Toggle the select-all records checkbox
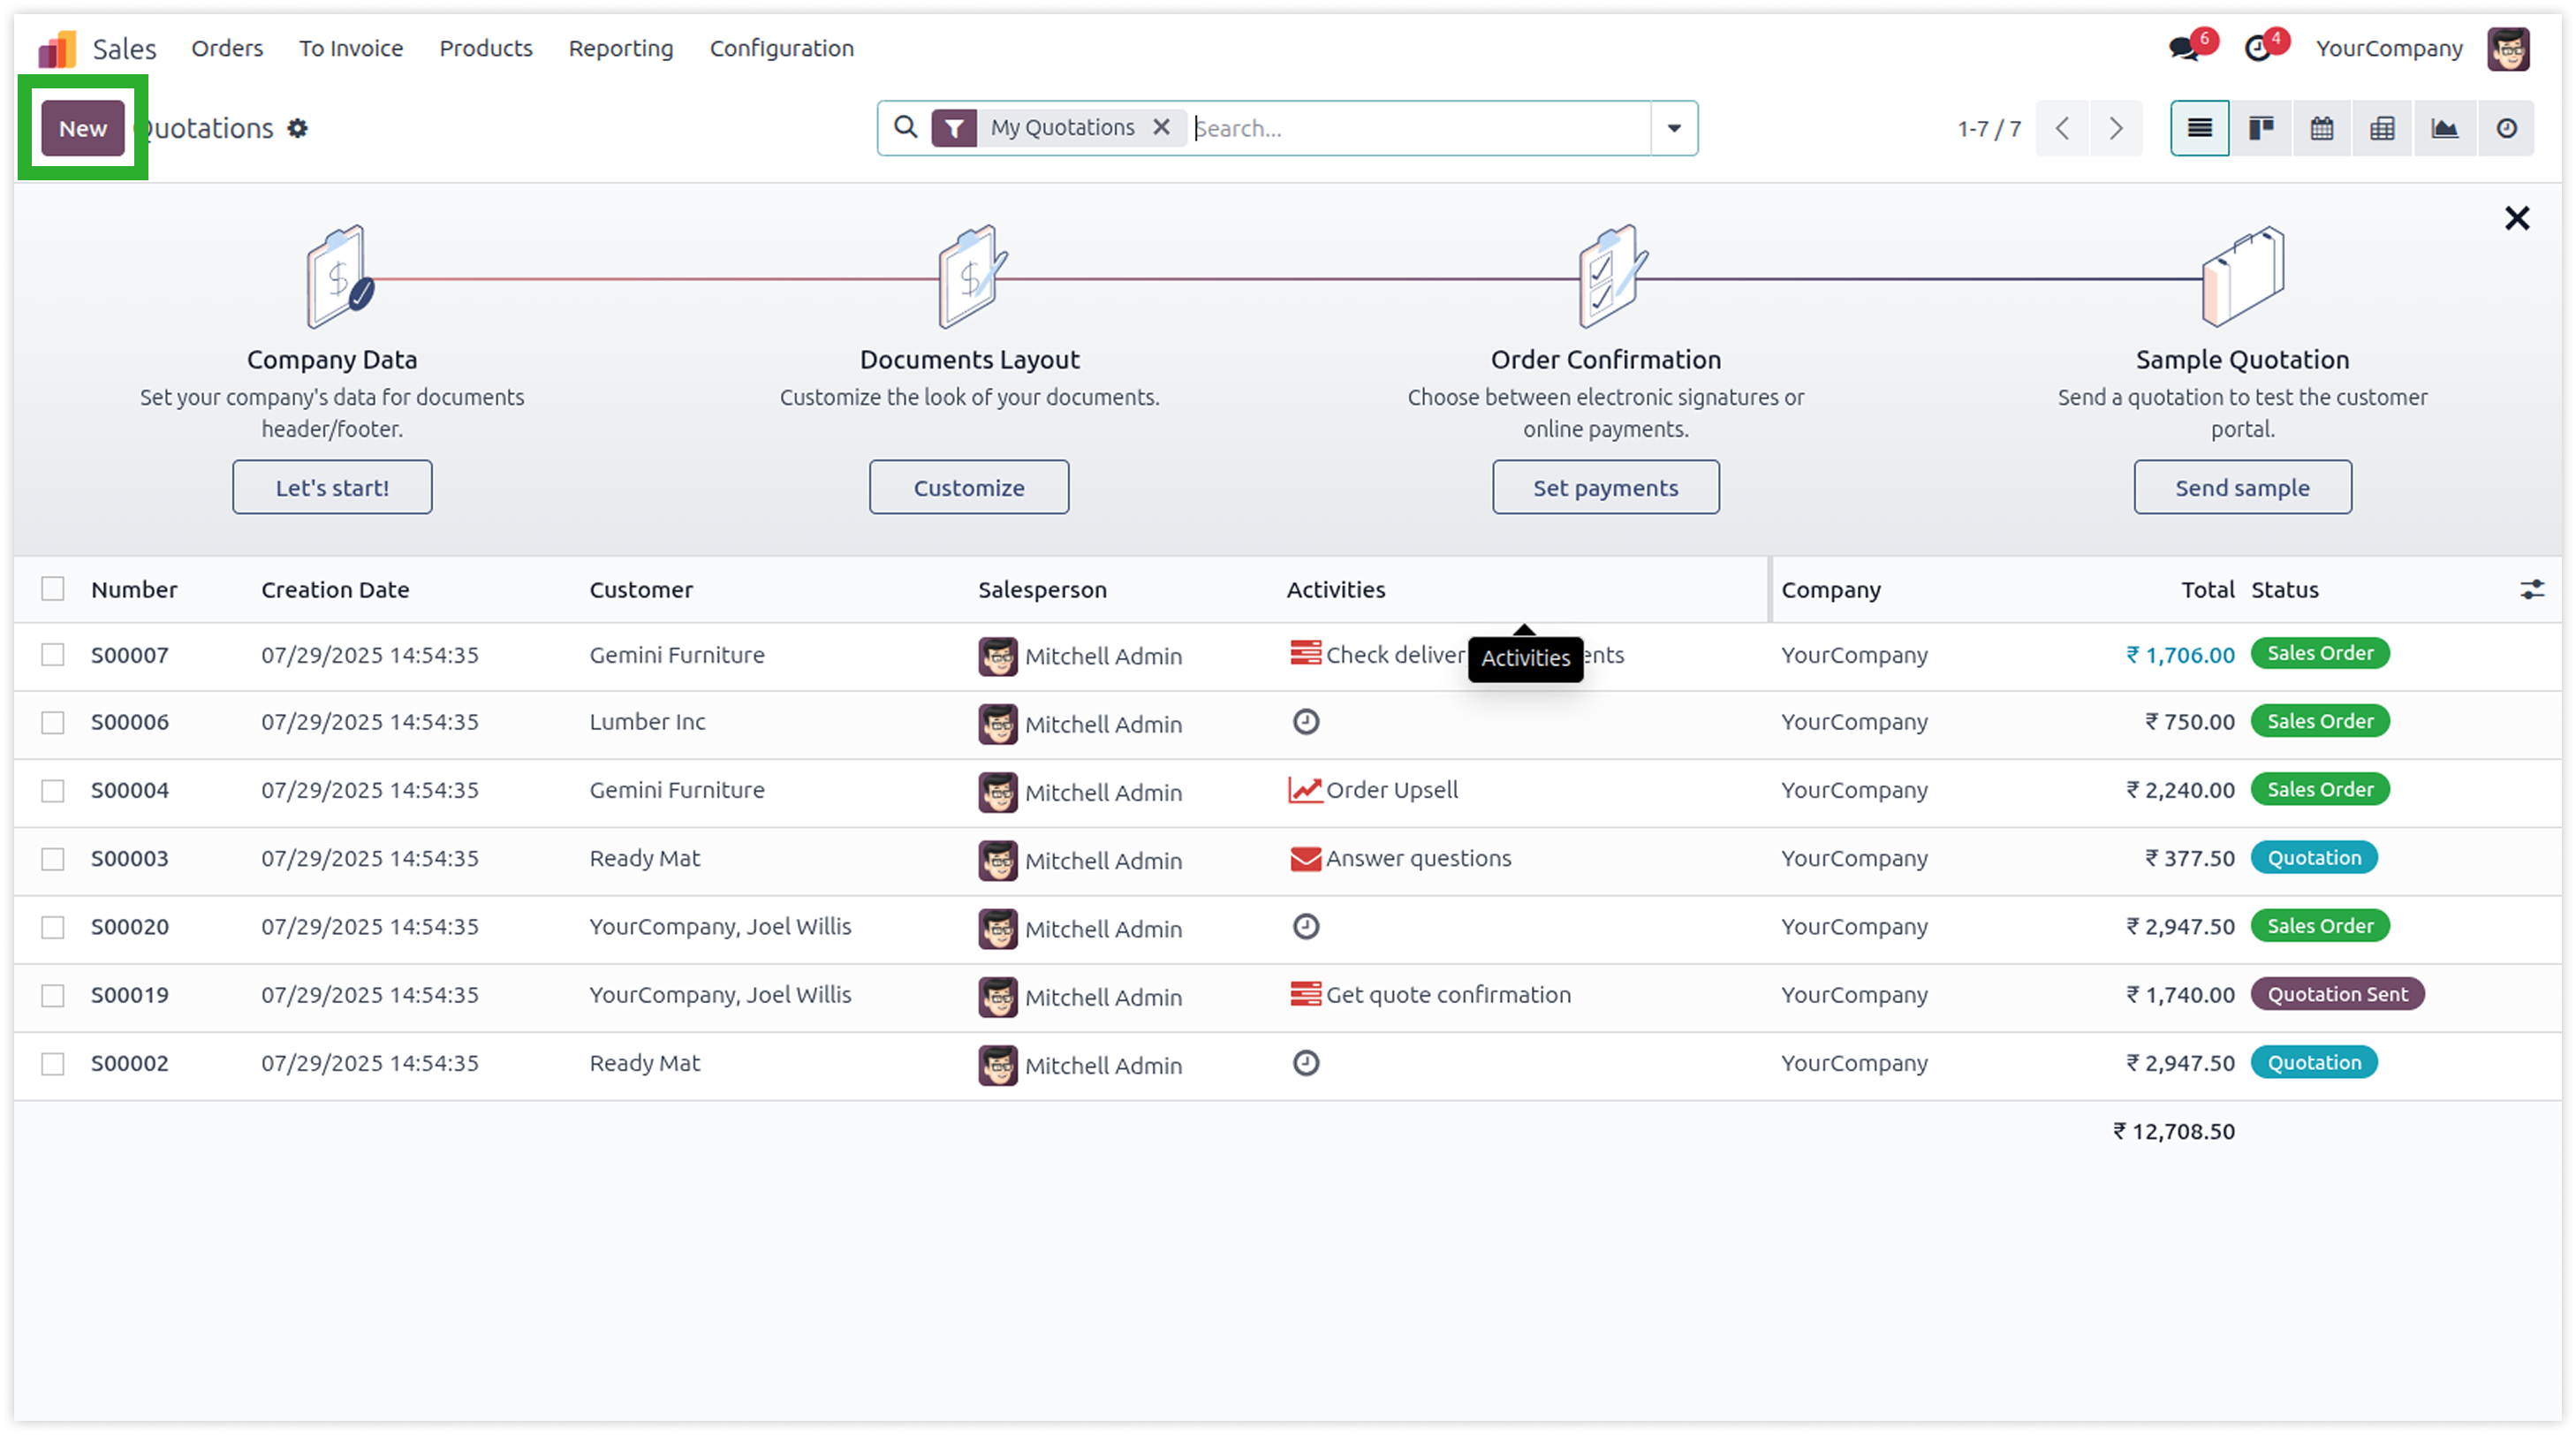The image size is (2576, 1435). pyautogui.click(x=53, y=589)
